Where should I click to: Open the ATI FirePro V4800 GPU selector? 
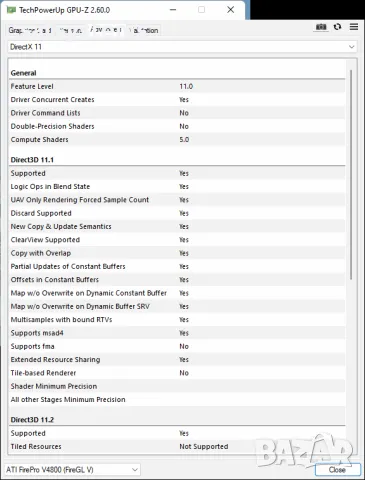pyautogui.click(x=72, y=470)
